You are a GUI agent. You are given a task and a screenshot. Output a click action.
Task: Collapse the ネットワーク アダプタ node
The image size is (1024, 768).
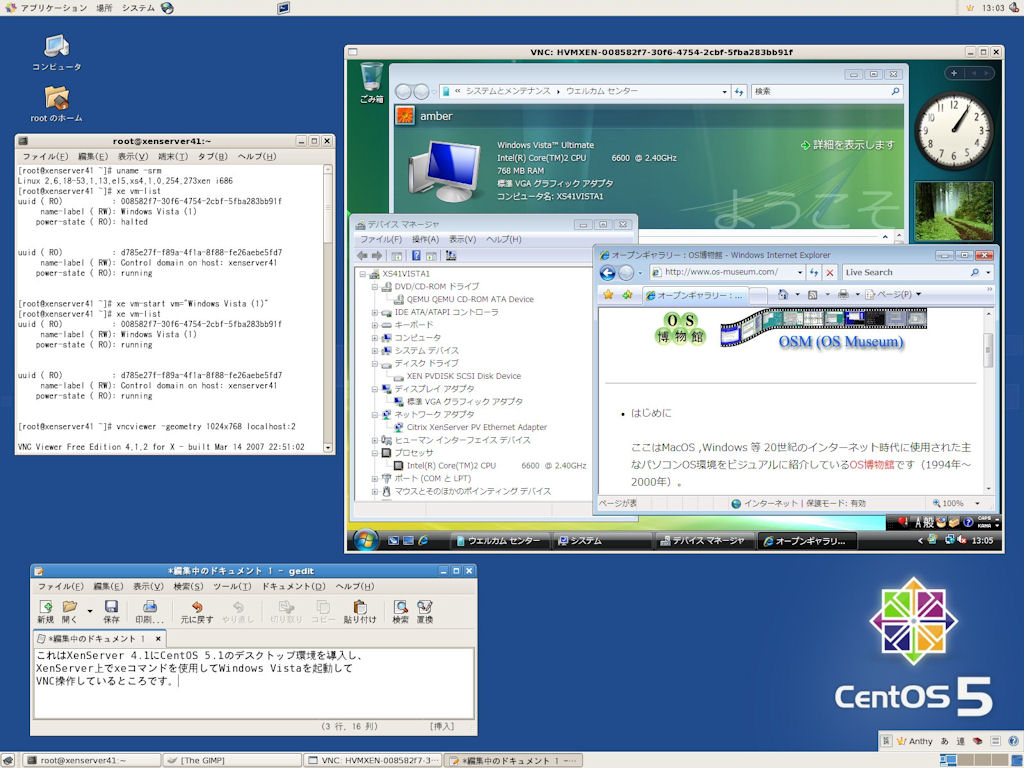pos(375,415)
